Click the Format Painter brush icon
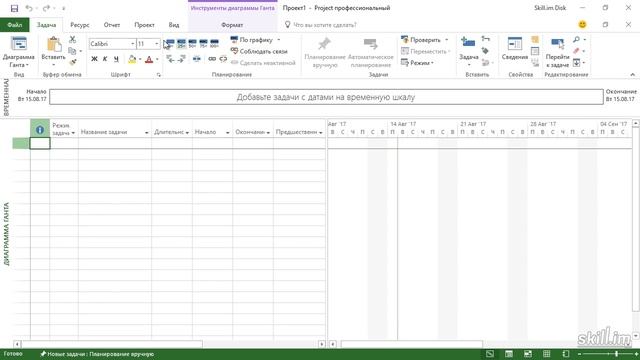Image resolution: width=640 pixels, height=360 pixels. click(73, 62)
